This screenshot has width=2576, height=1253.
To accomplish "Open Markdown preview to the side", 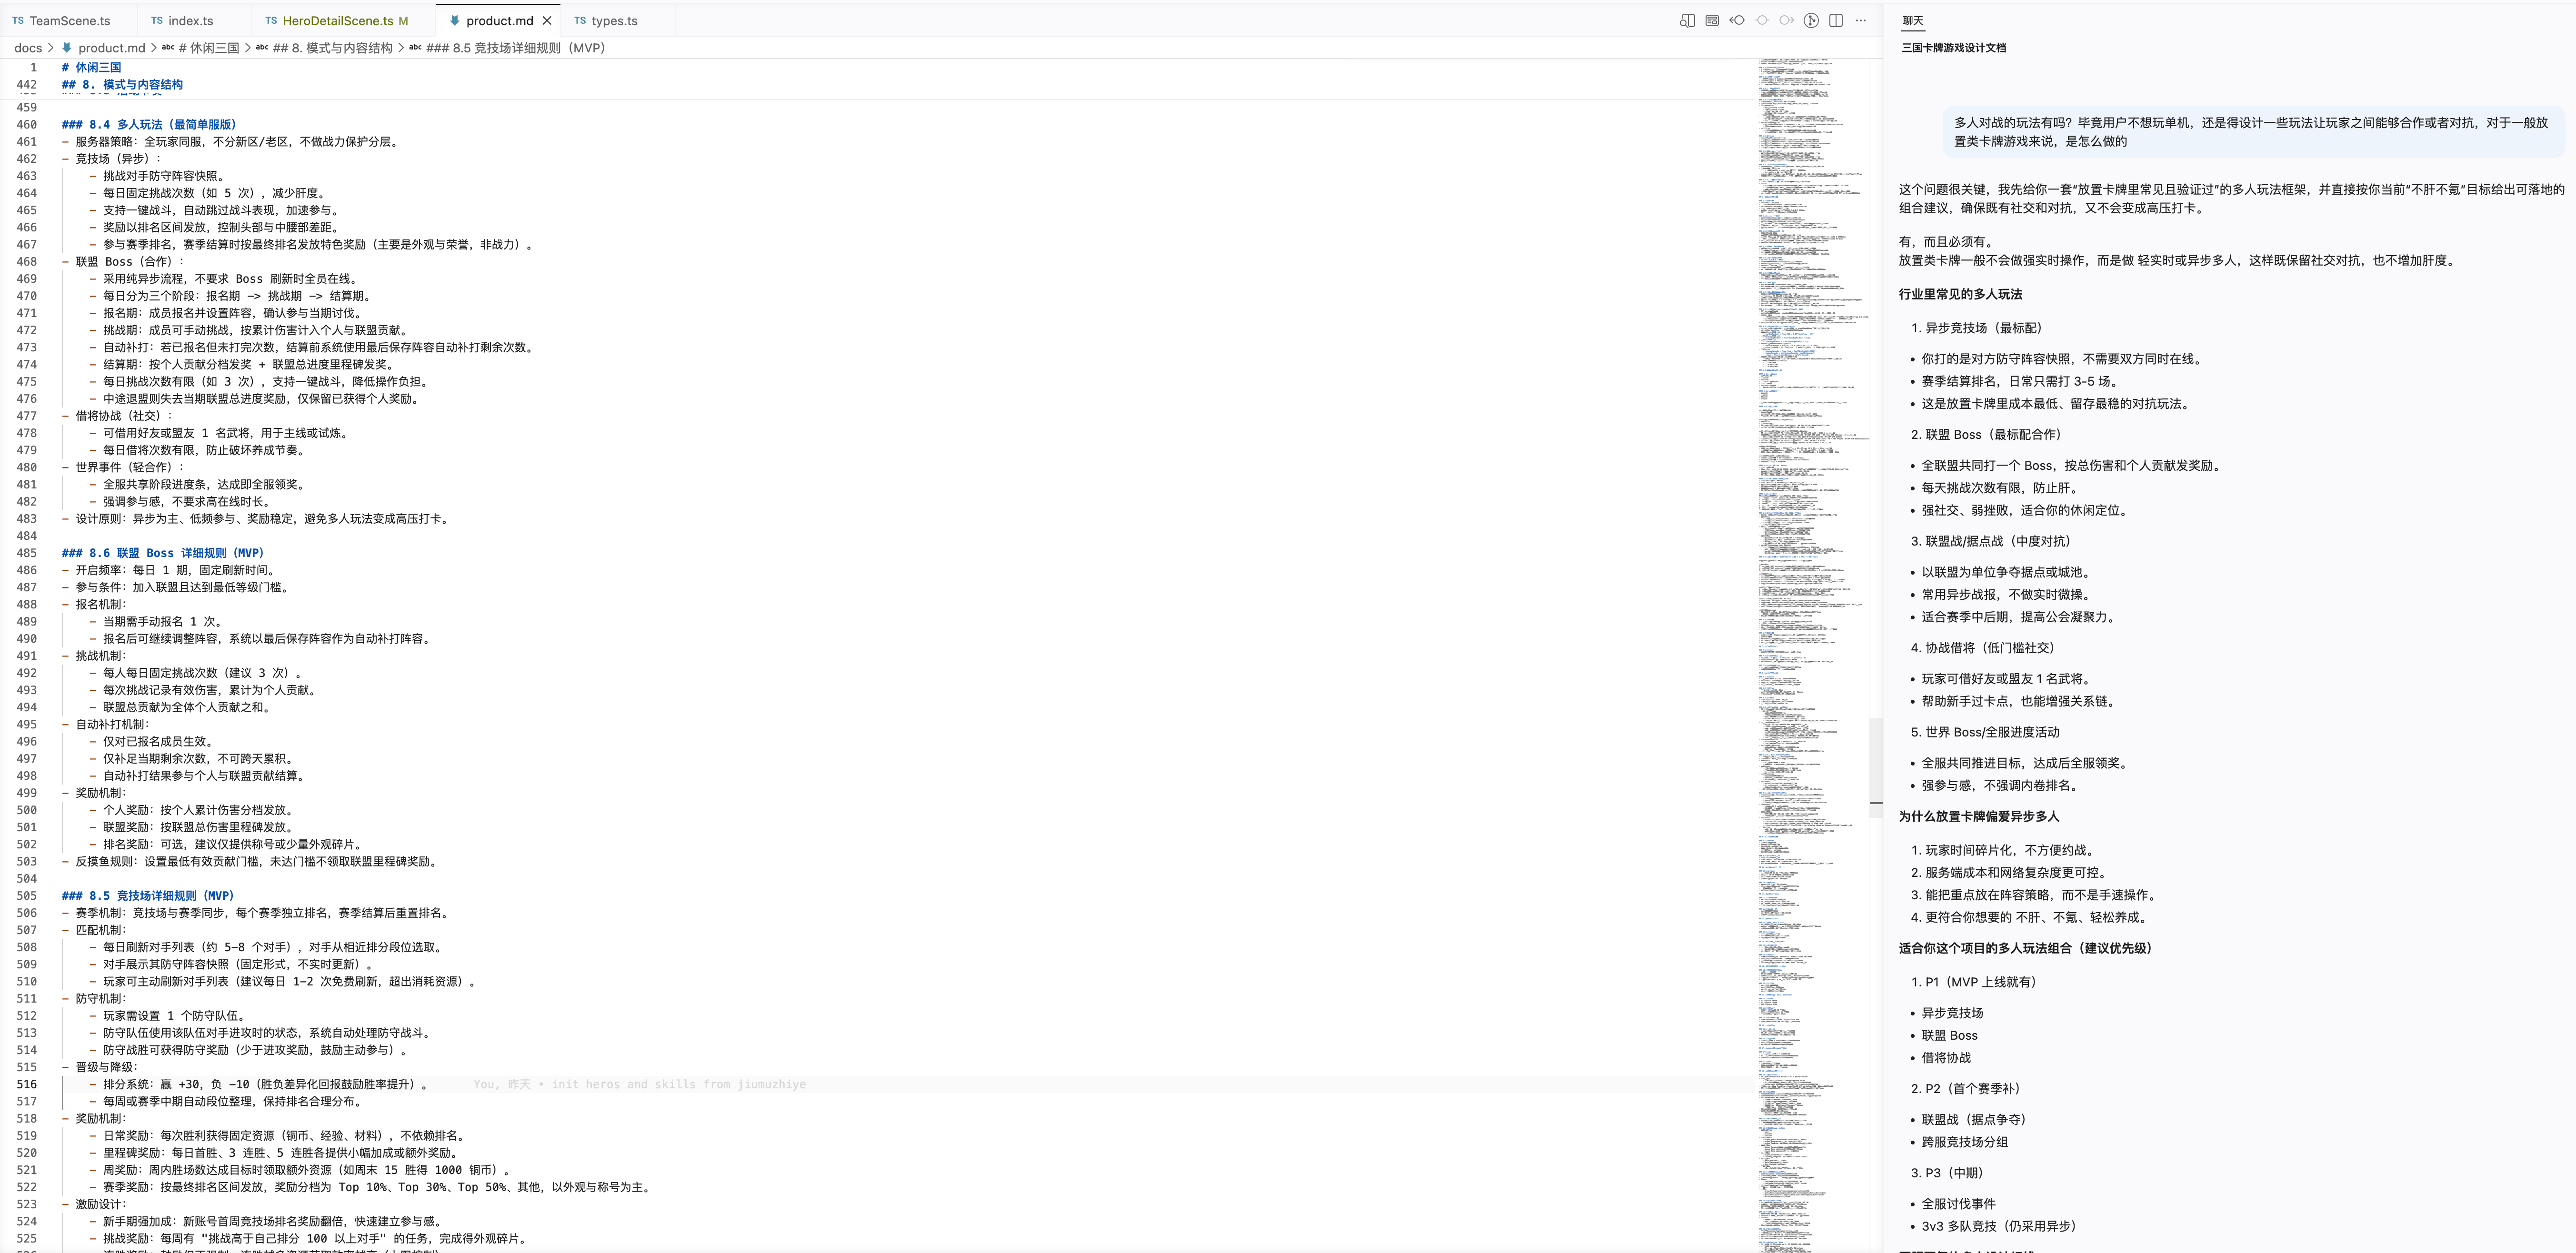I will [x=1687, y=20].
